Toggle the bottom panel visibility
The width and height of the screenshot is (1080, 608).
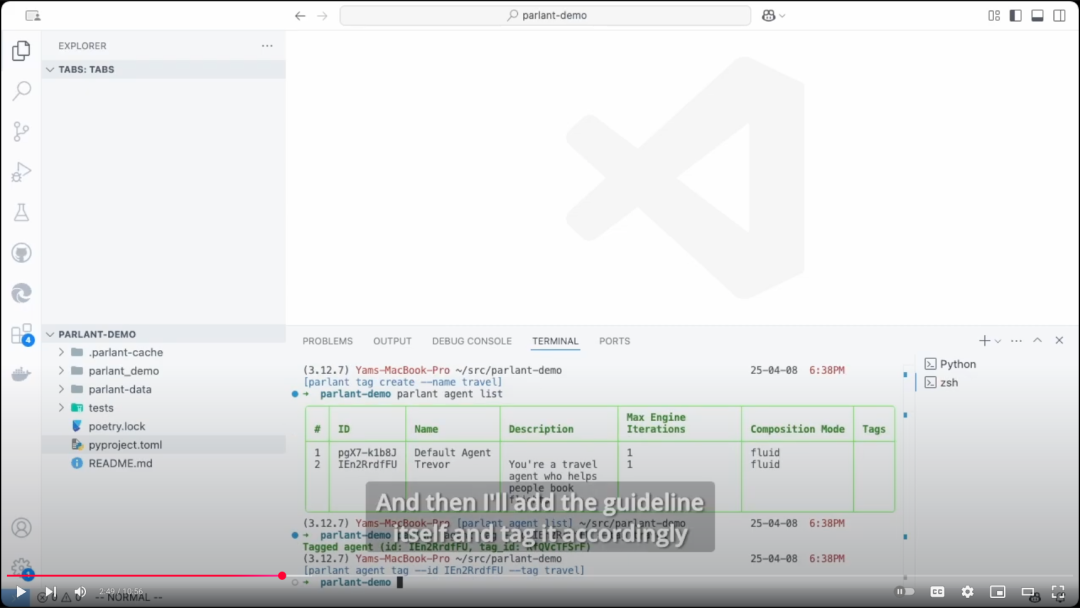[x=1037, y=15]
